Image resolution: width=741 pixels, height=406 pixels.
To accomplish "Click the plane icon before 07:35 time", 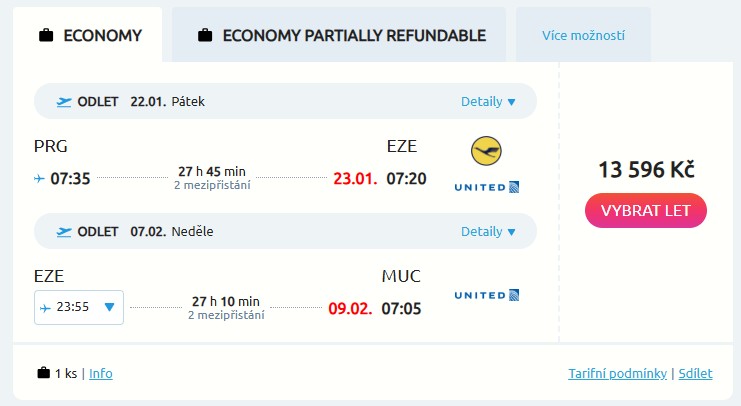I will [39, 179].
